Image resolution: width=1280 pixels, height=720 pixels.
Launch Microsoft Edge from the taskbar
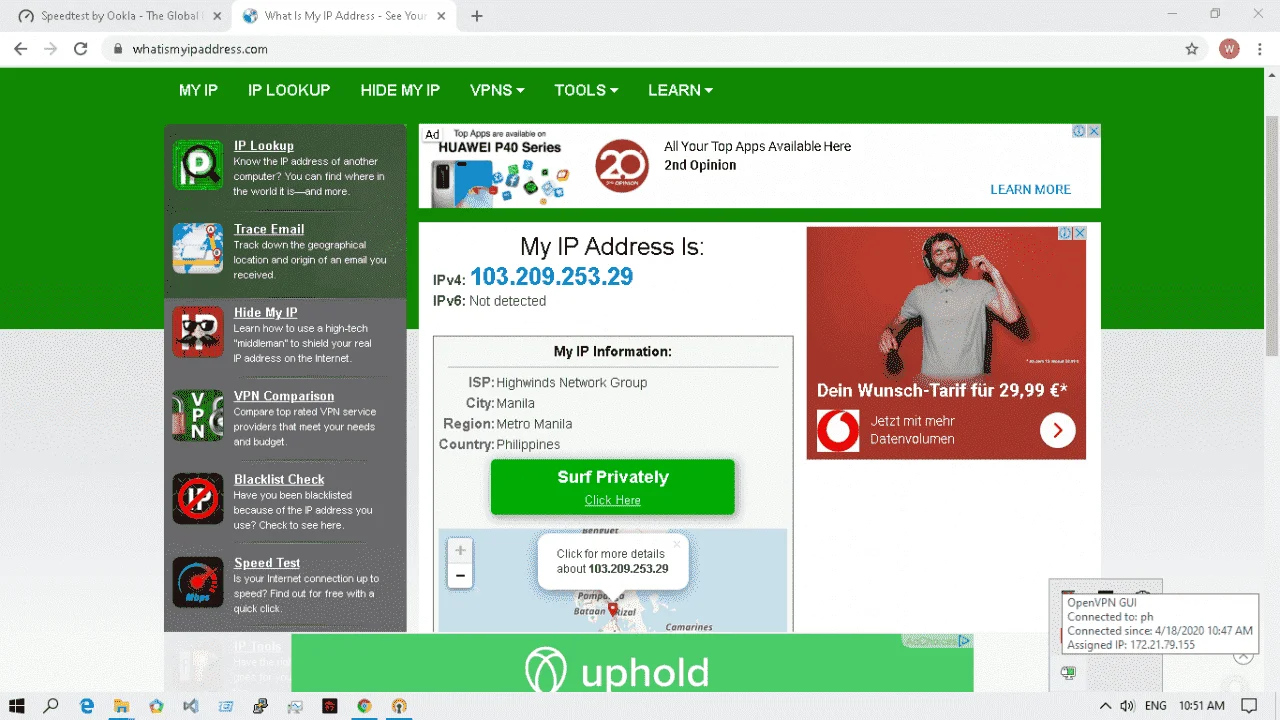(87, 706)
